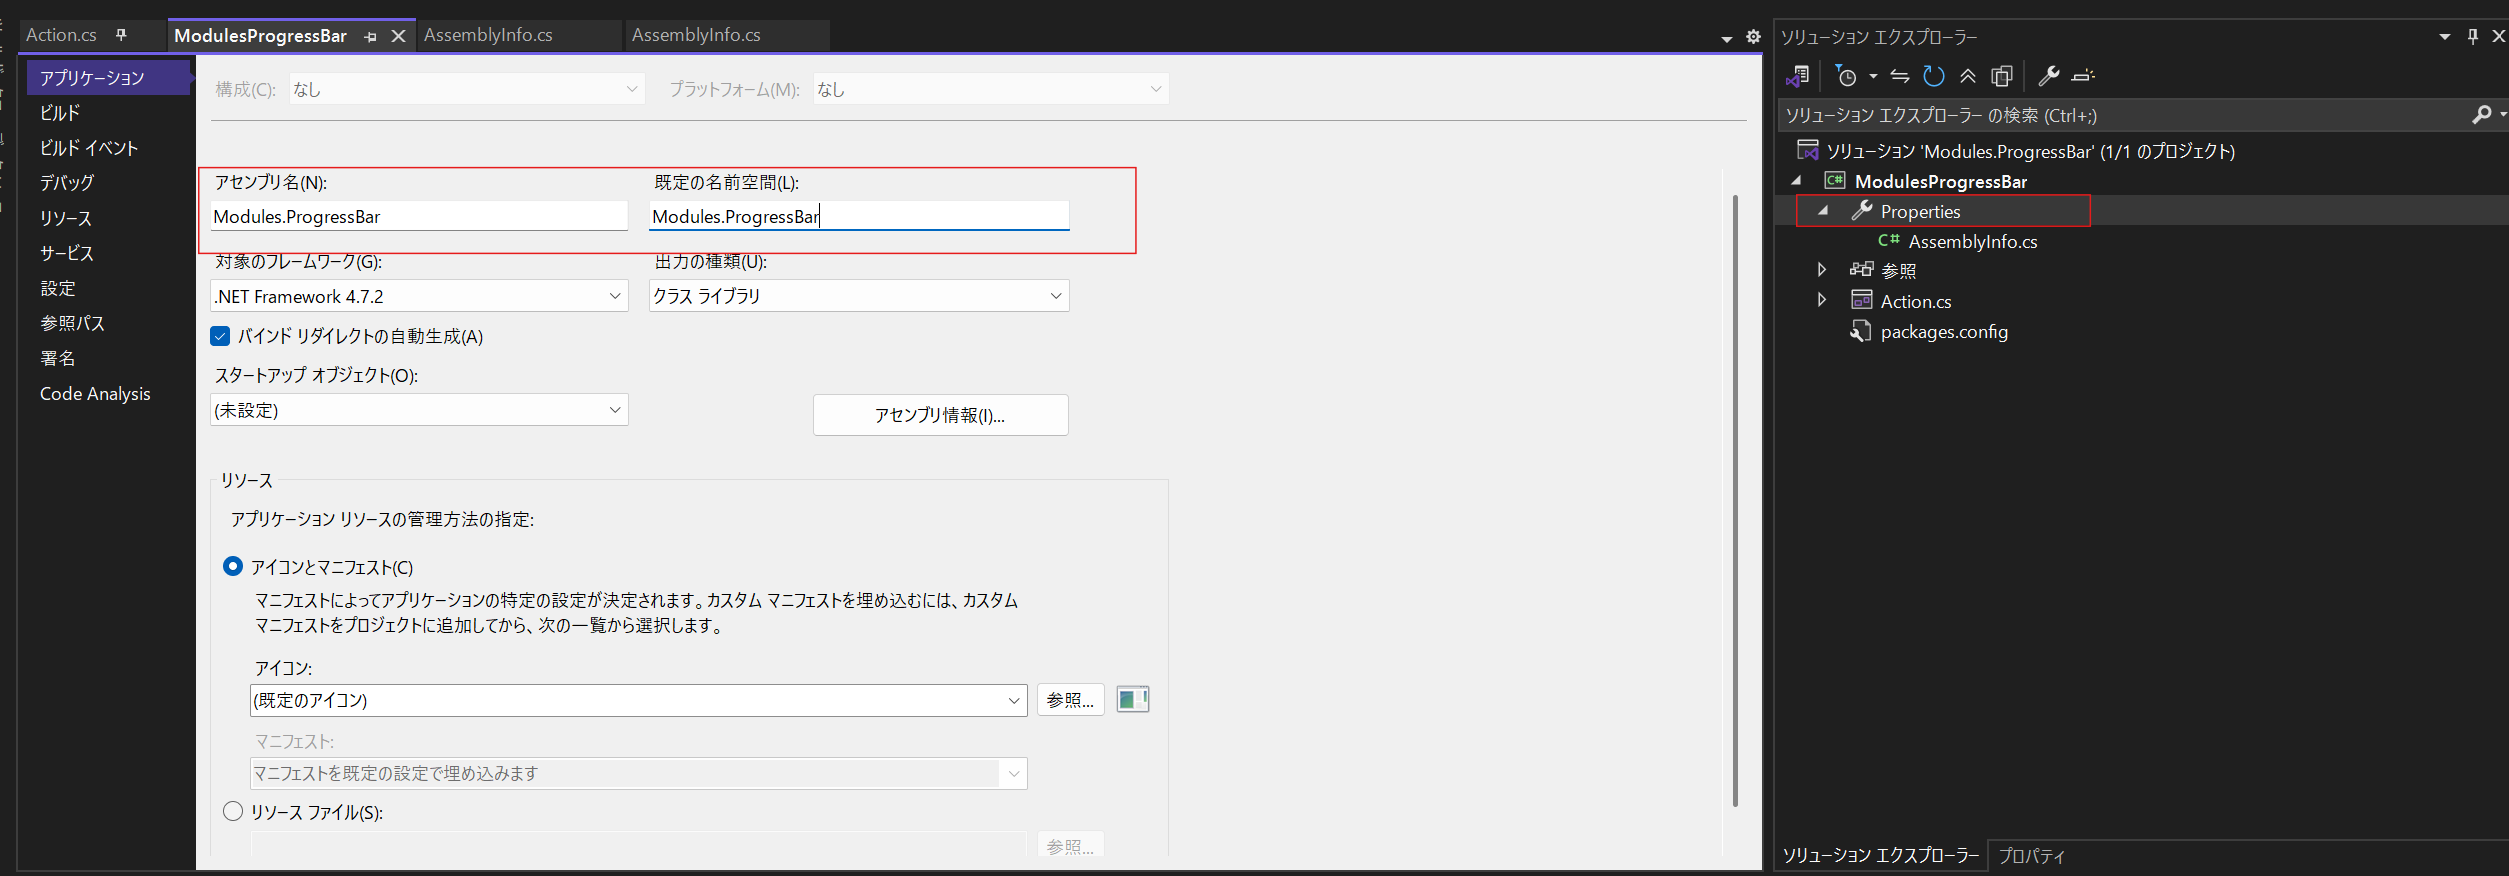This screenshot has height=876, width=2509.
Task: Open the 構成 configuration dropdown
Action: point(466,89)
